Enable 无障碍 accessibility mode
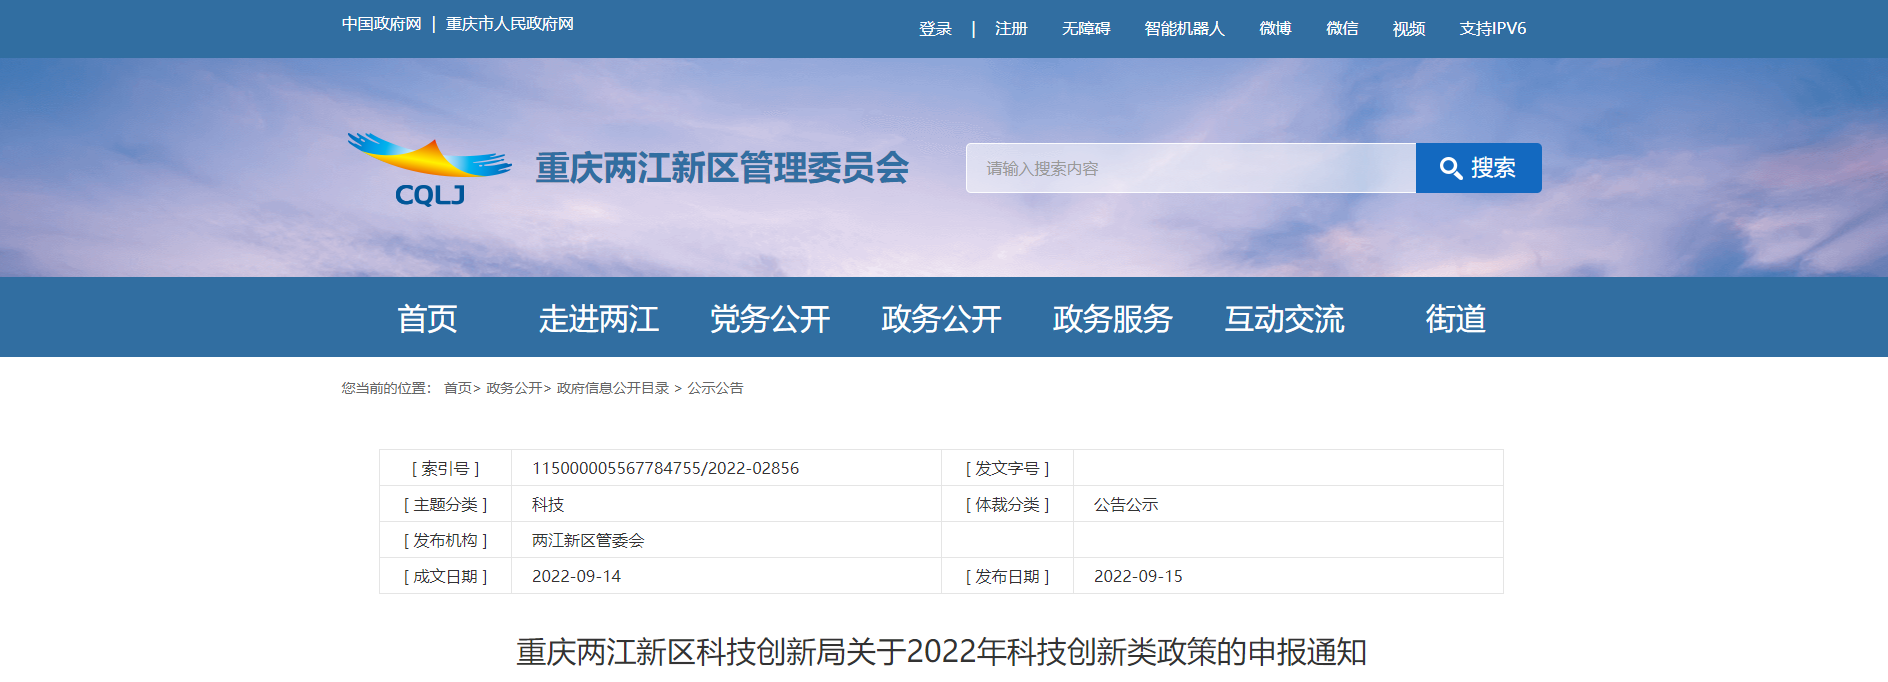This screenshot has width=1888, height=682. (x=1086, y=29)
